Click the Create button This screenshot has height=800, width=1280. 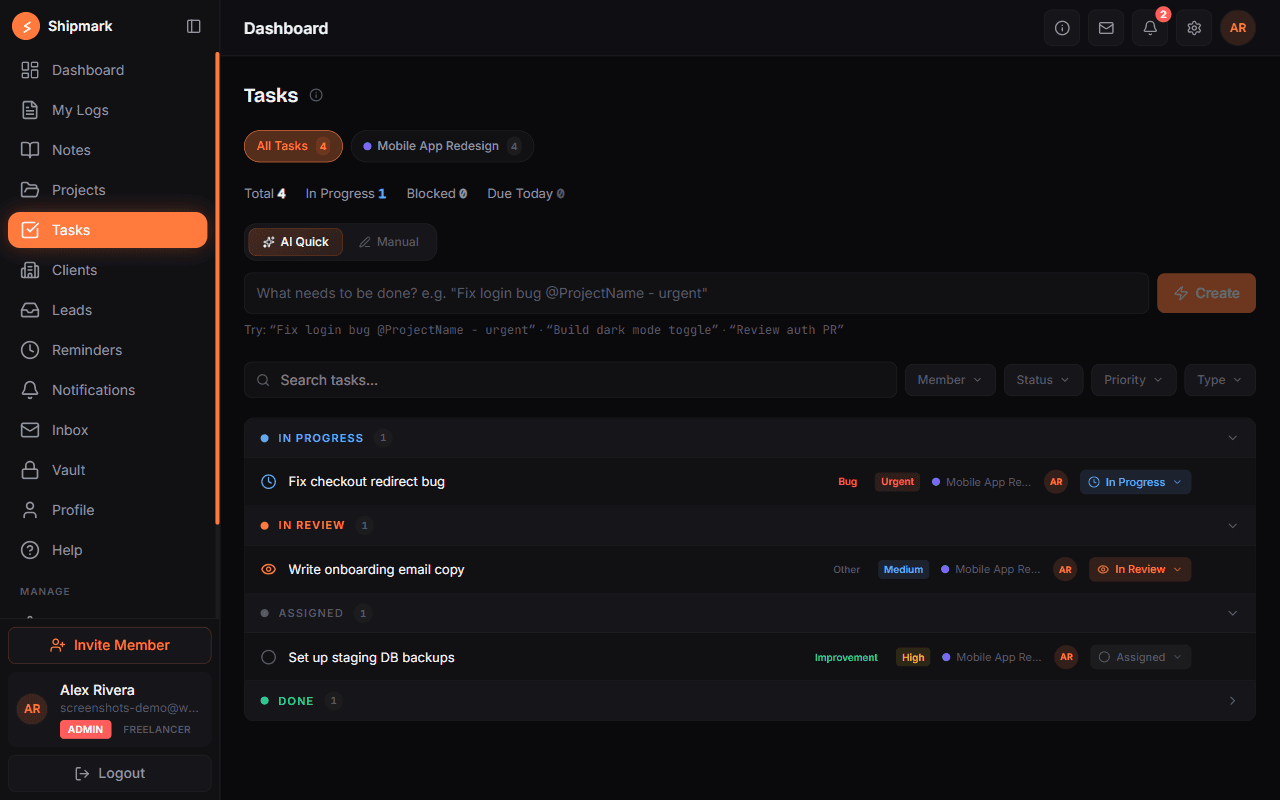(1206, 293)
